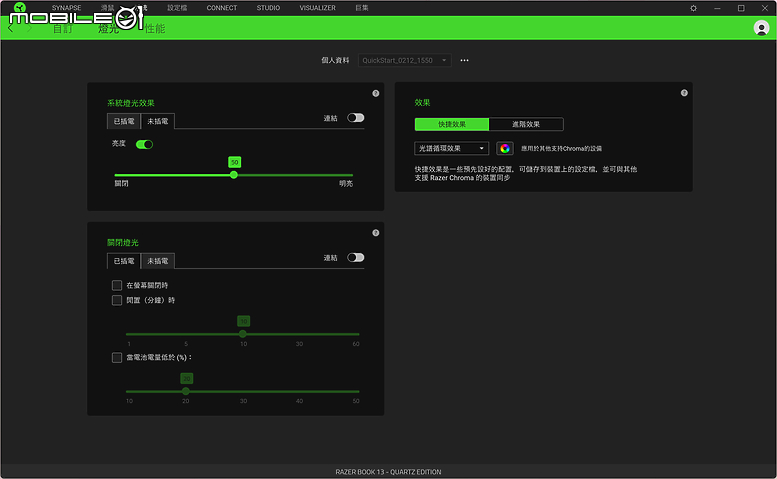Click the 60 tick on the idle slider

tap(356, 344)
